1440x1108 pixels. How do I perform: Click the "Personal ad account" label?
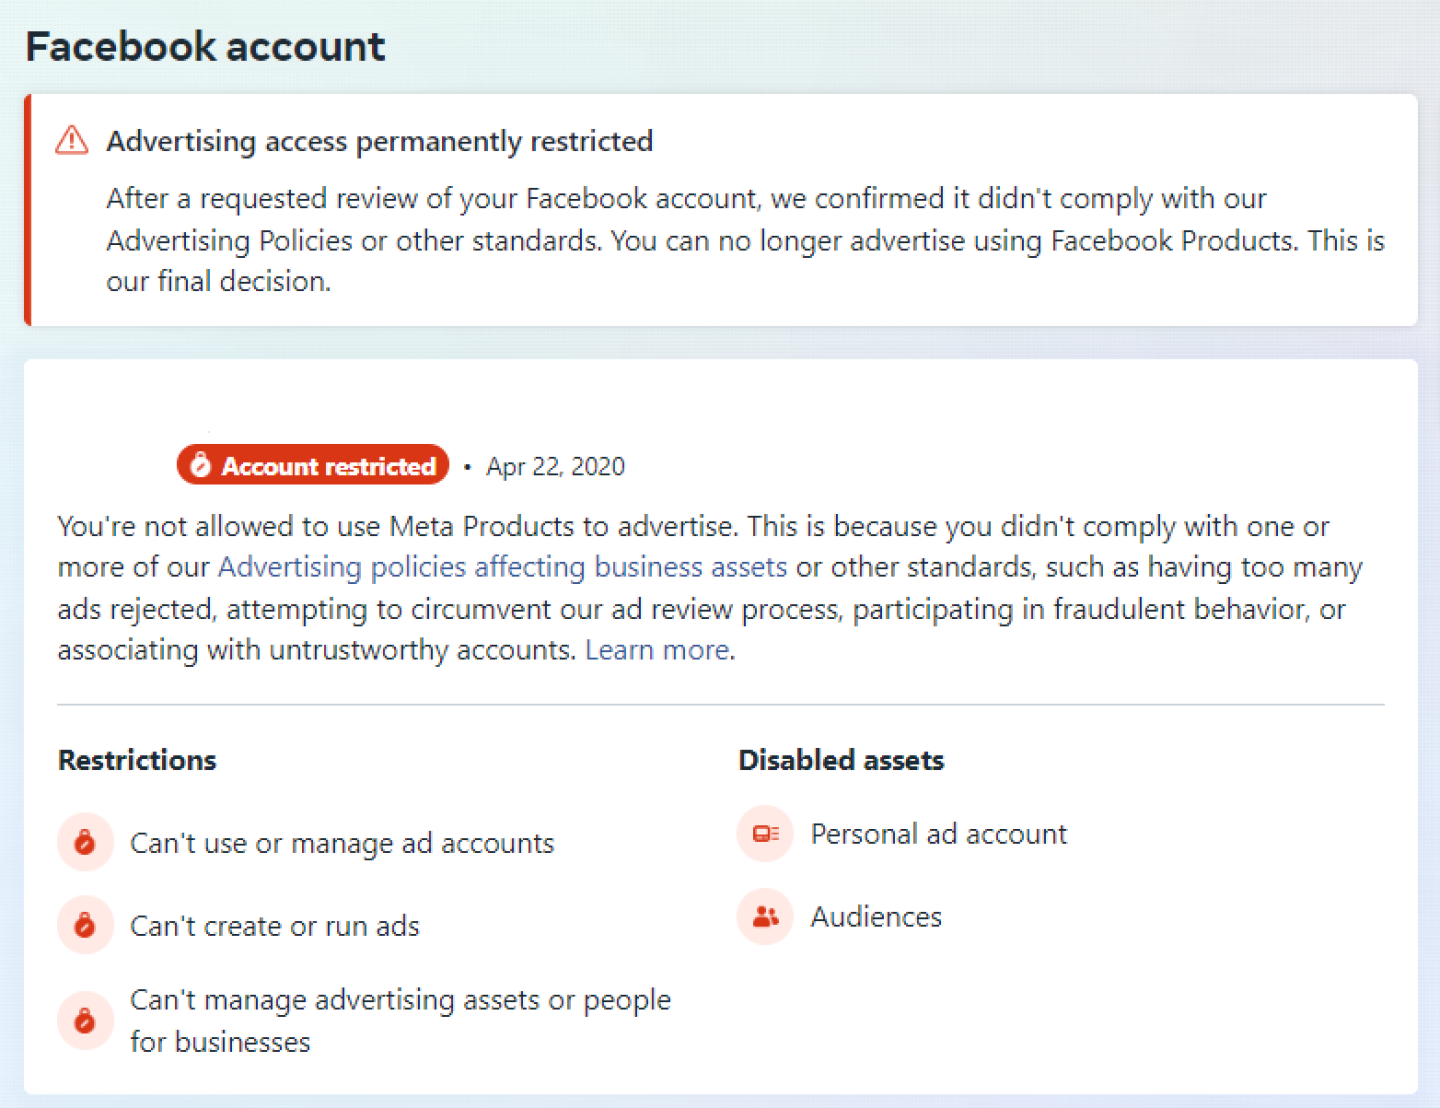click(x=938, y=834)
